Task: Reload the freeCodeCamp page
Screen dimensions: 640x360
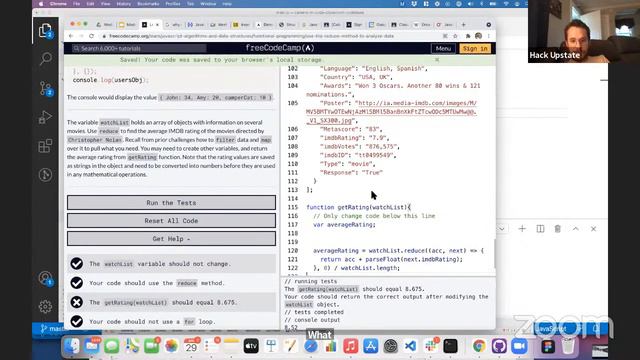Action: tap(91, 36)
